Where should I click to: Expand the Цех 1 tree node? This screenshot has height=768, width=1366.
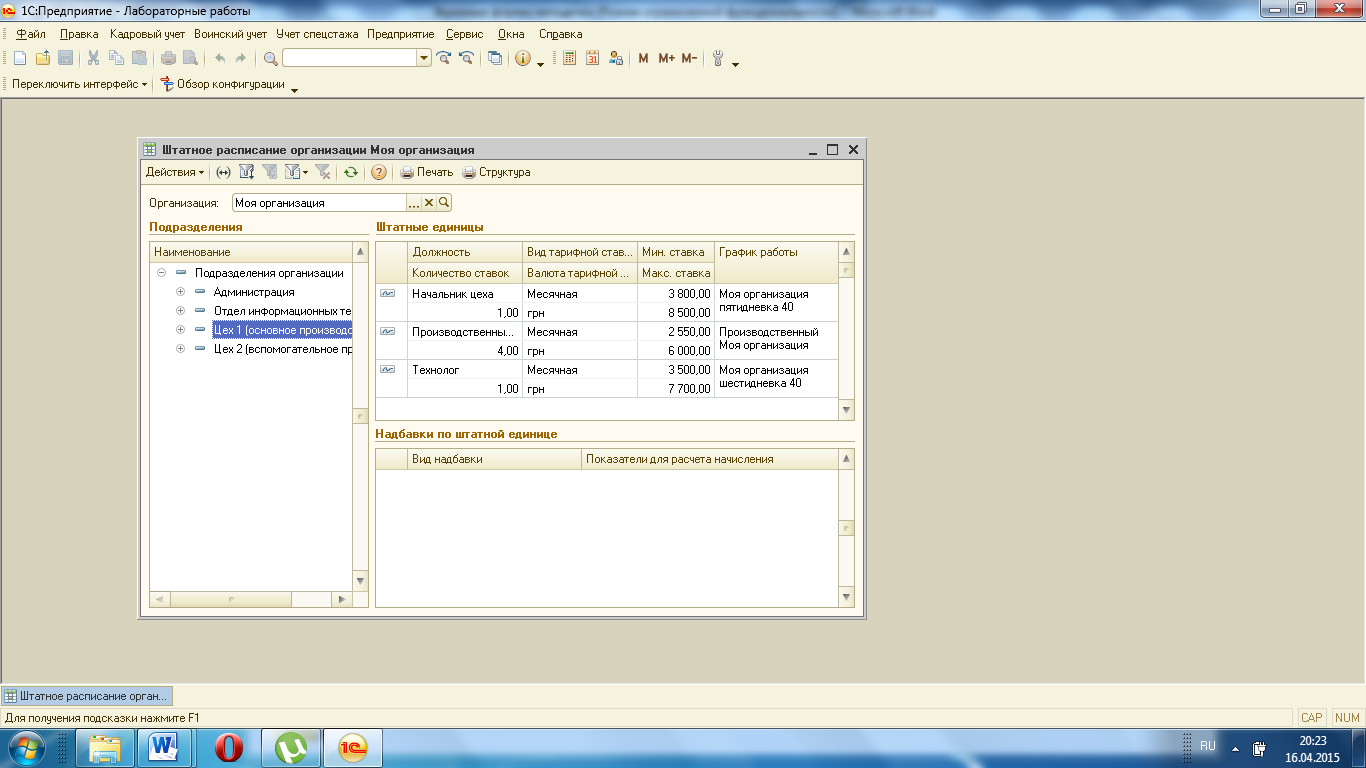tap(181, 330)
